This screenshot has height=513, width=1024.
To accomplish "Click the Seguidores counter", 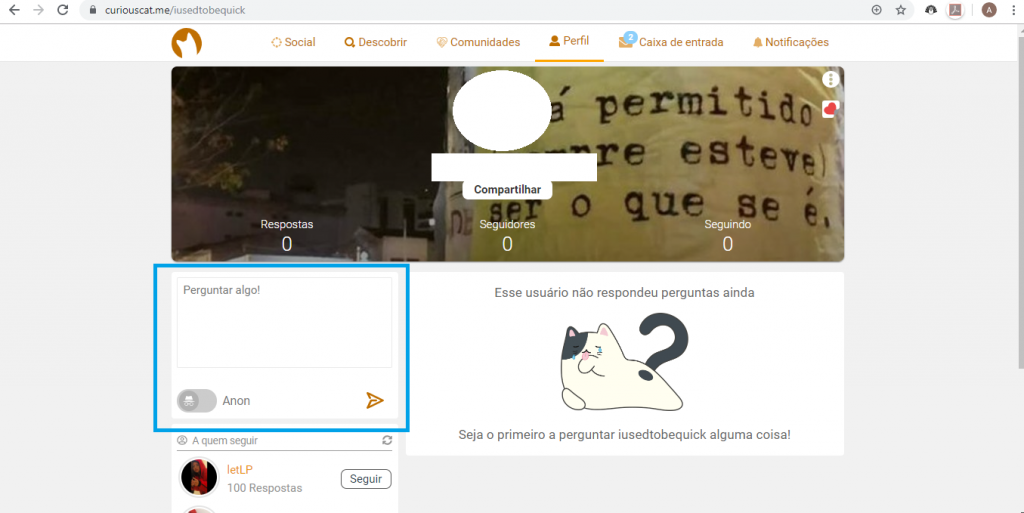I will (x=507, y=236).
